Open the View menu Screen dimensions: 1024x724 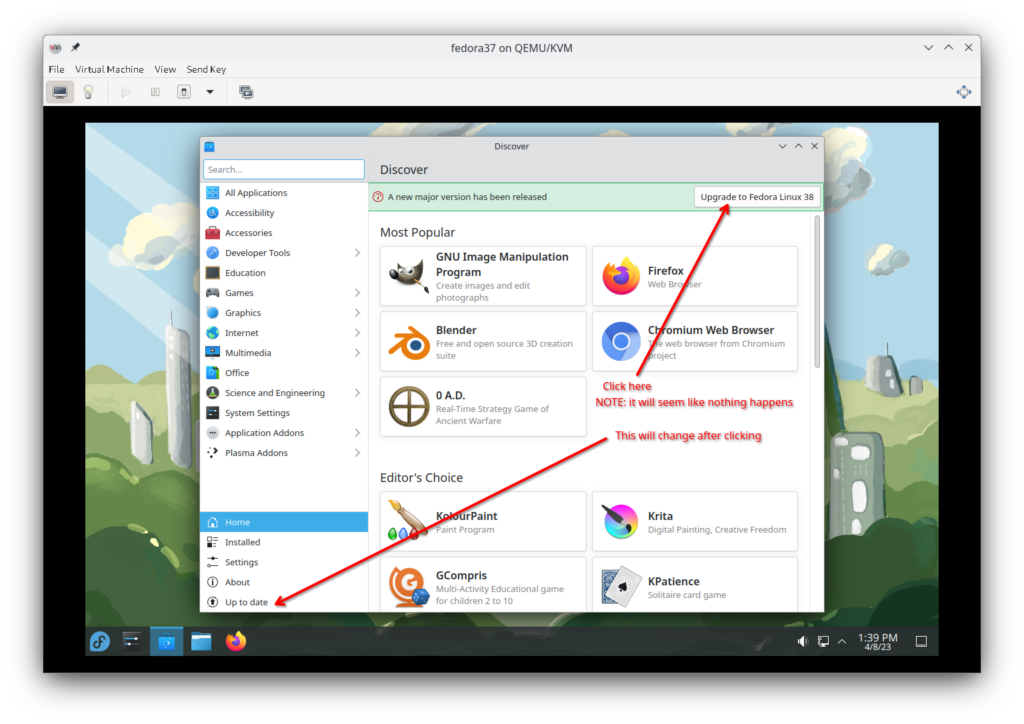(x=165, y=69)
